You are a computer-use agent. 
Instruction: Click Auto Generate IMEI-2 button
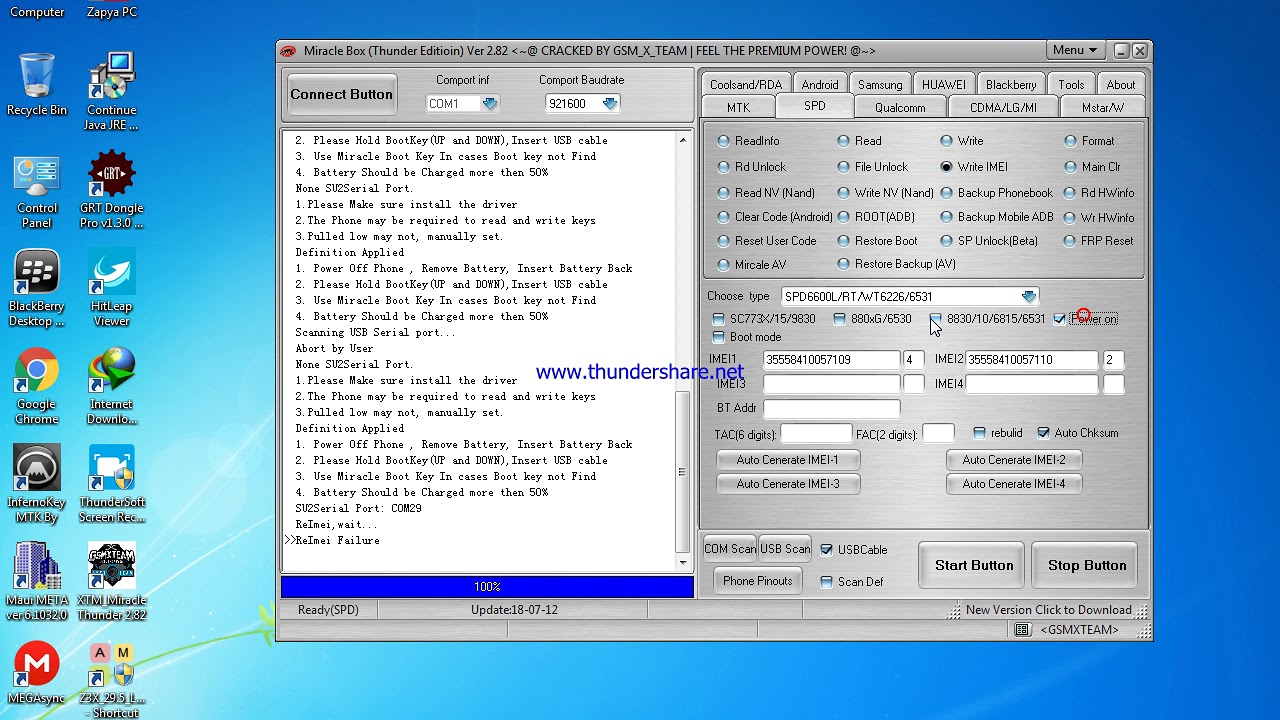1014,460
